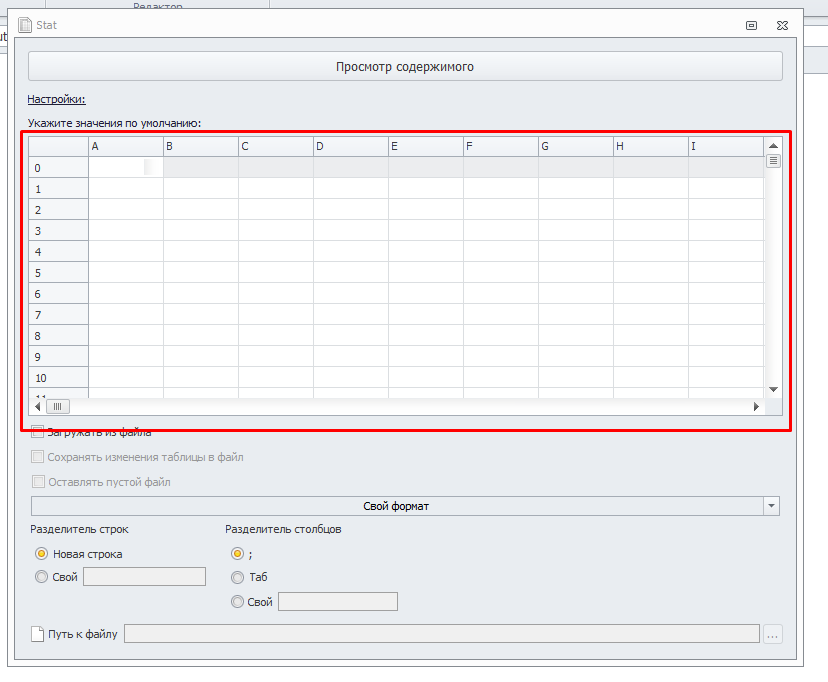
Task: Click the browse file ellipsis button
Action: coord(772,634)
